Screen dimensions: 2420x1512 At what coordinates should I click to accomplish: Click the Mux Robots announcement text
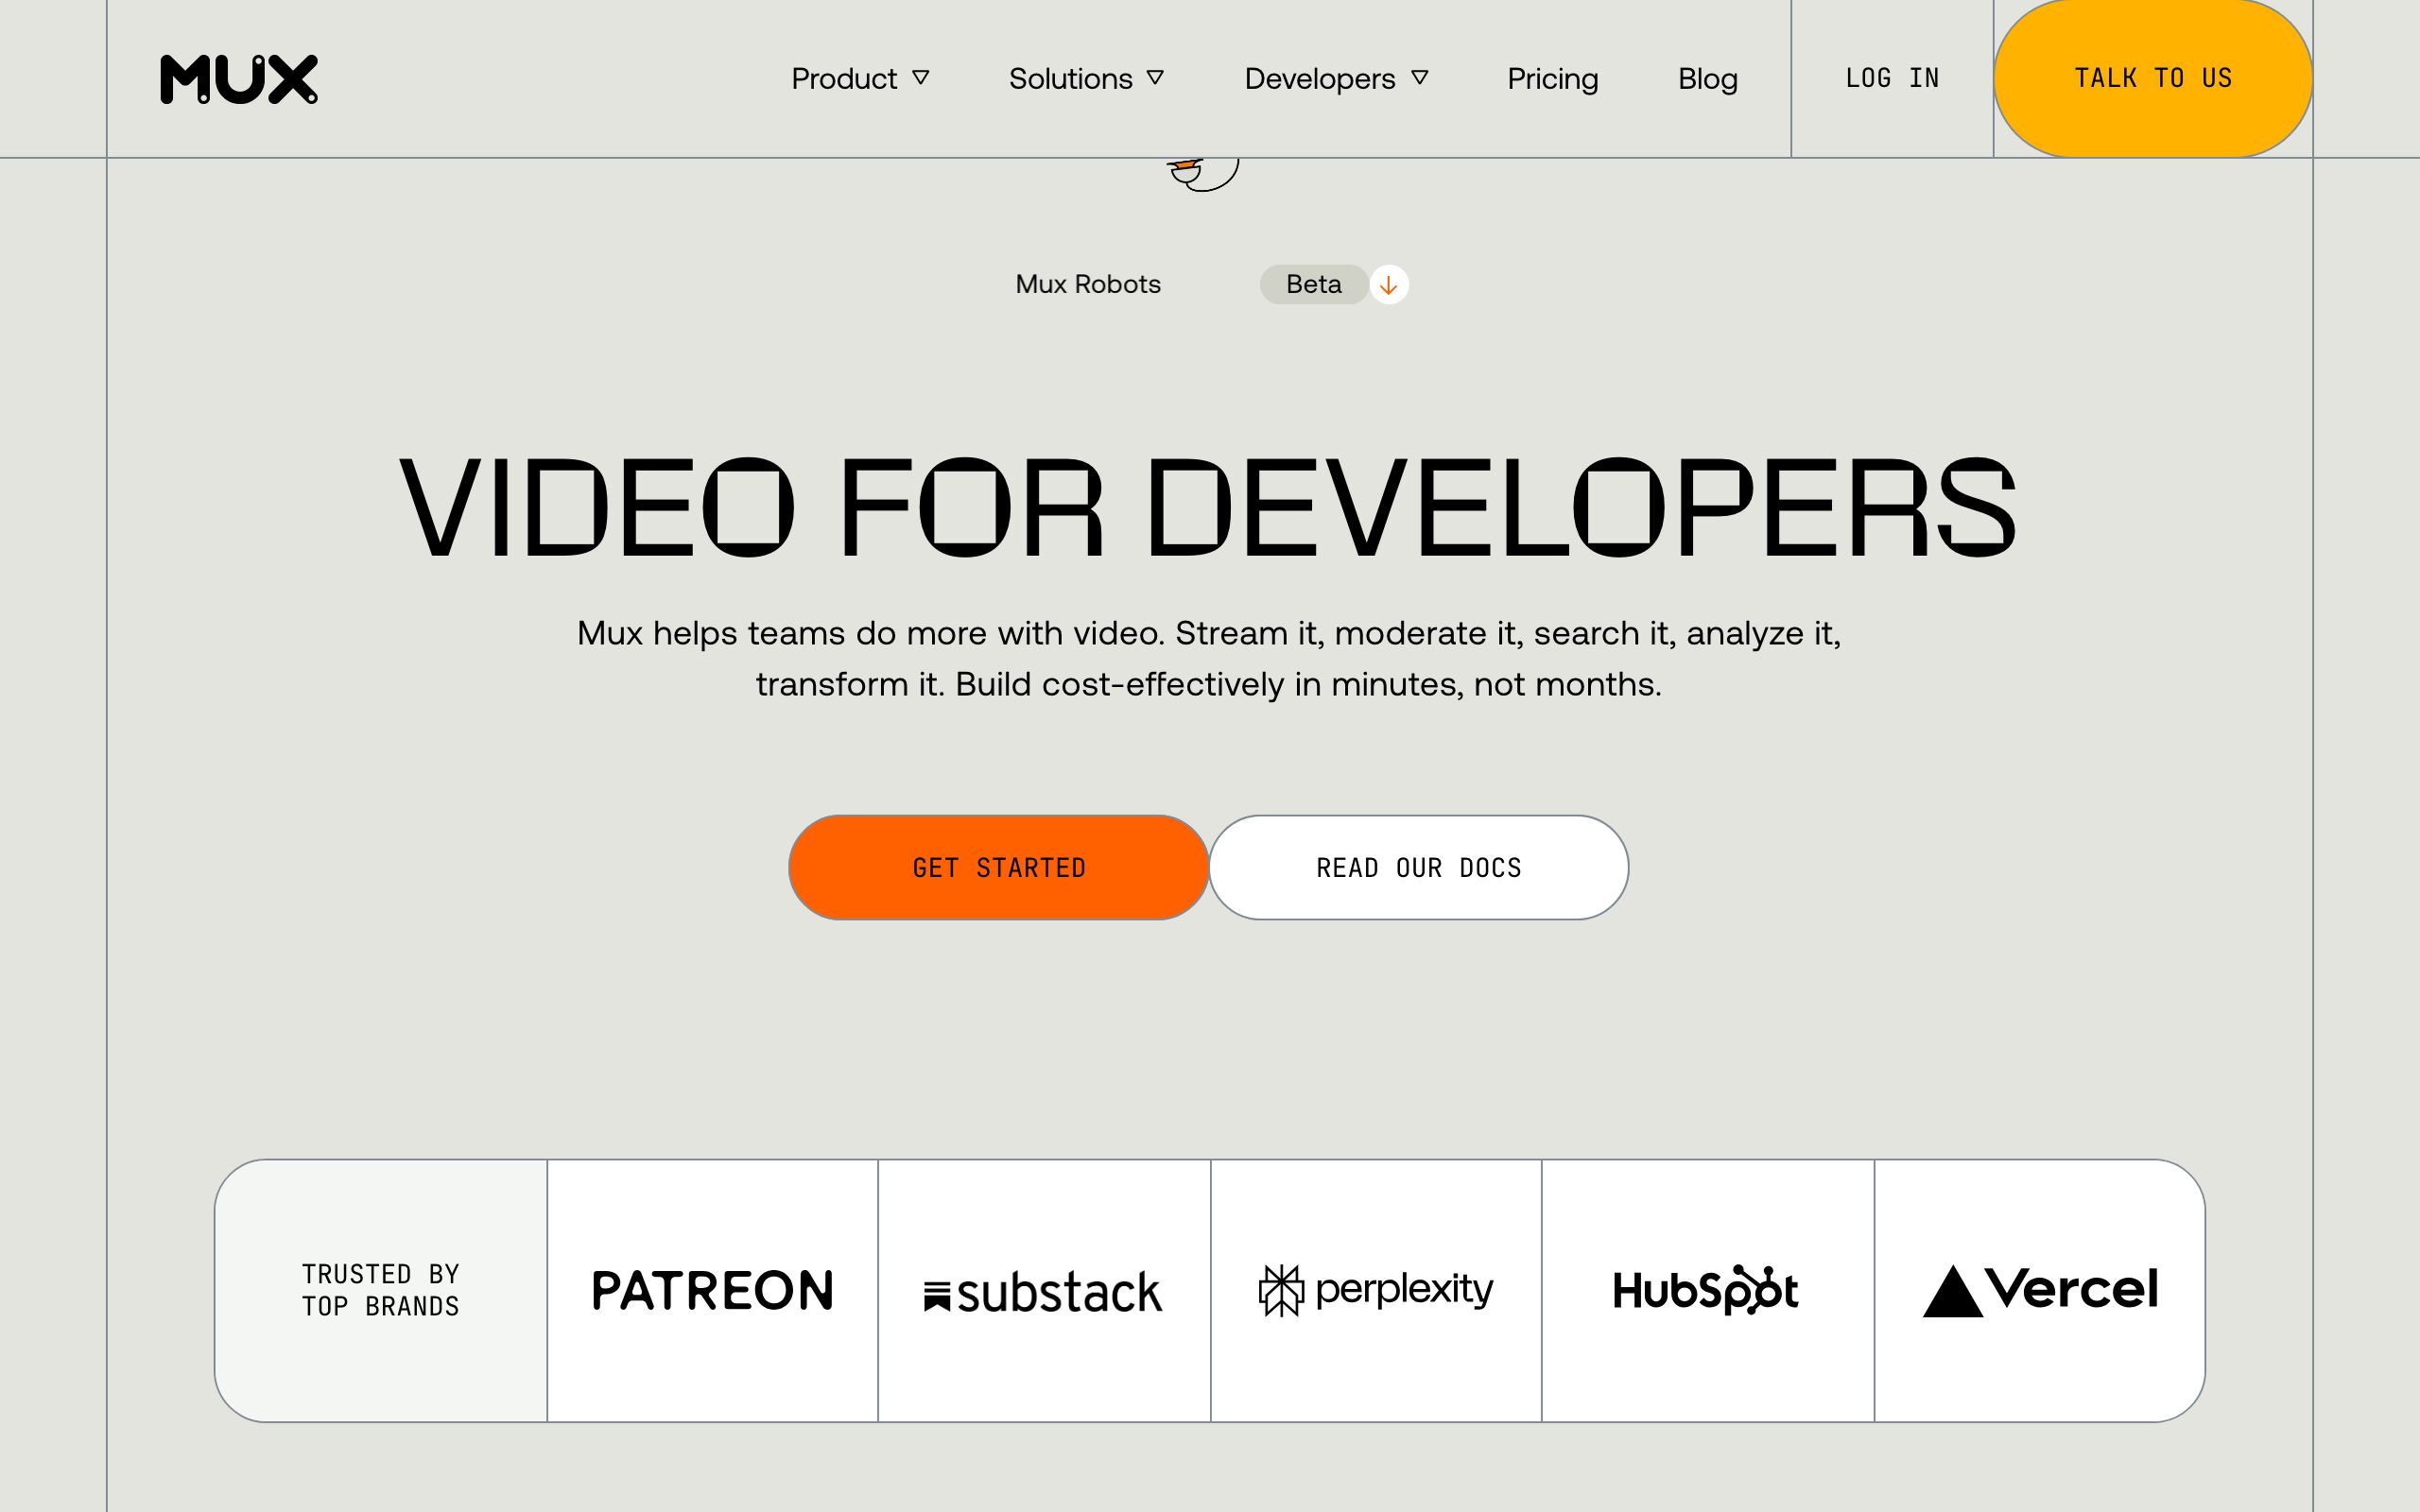(1088, 284)
